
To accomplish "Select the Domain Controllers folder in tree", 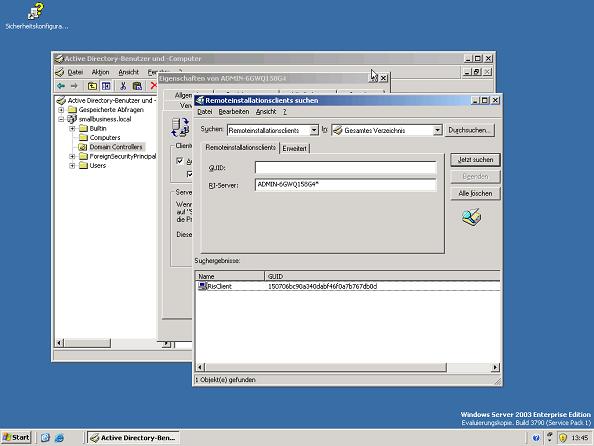I will pyautogui.click(x=116, y=147).
